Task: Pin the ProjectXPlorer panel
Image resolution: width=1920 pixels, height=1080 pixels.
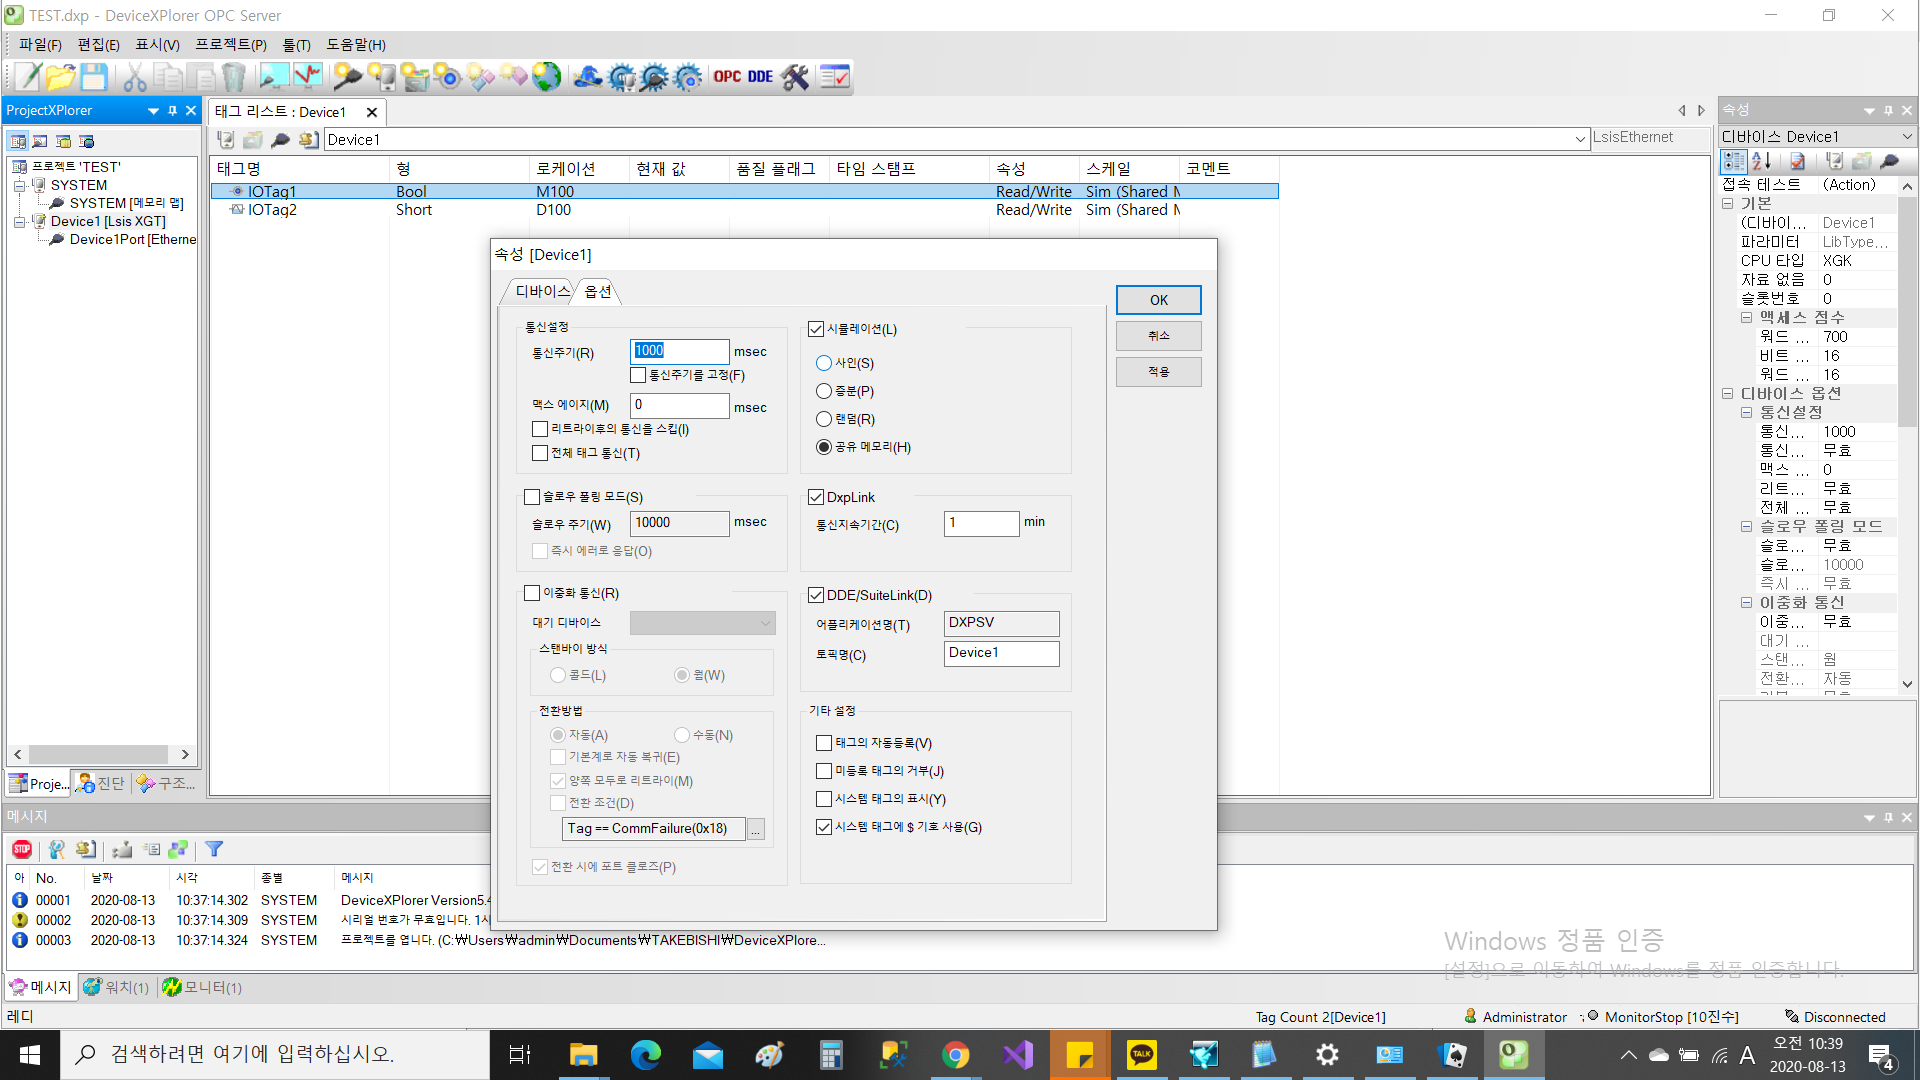Action: 172,111
